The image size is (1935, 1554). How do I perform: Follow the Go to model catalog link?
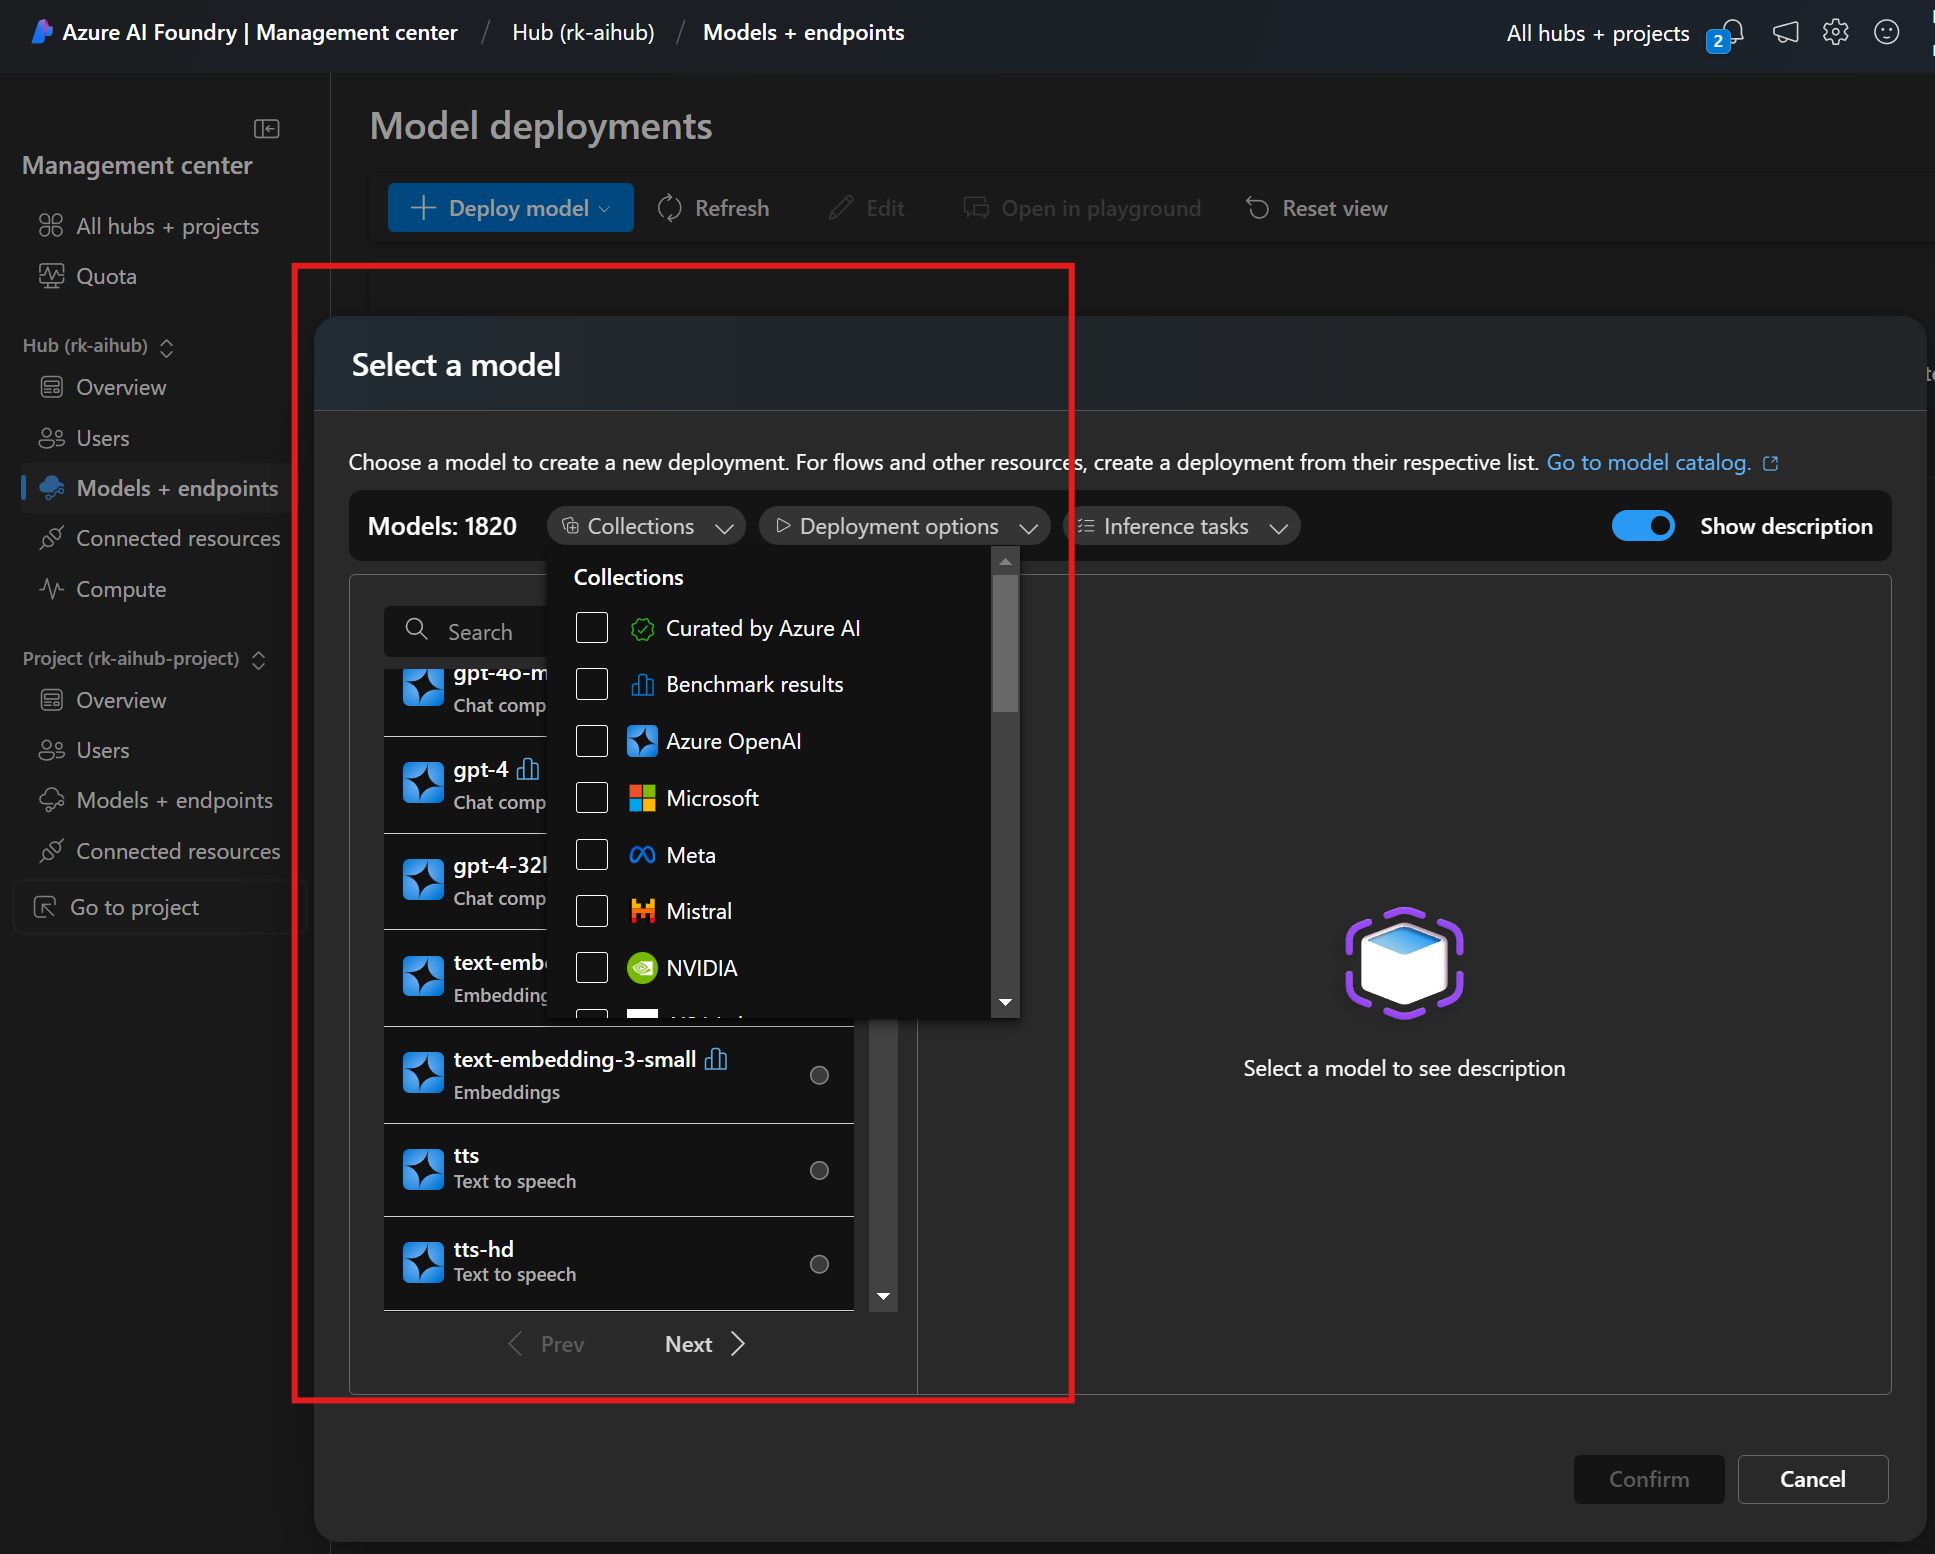point(1648,462)
